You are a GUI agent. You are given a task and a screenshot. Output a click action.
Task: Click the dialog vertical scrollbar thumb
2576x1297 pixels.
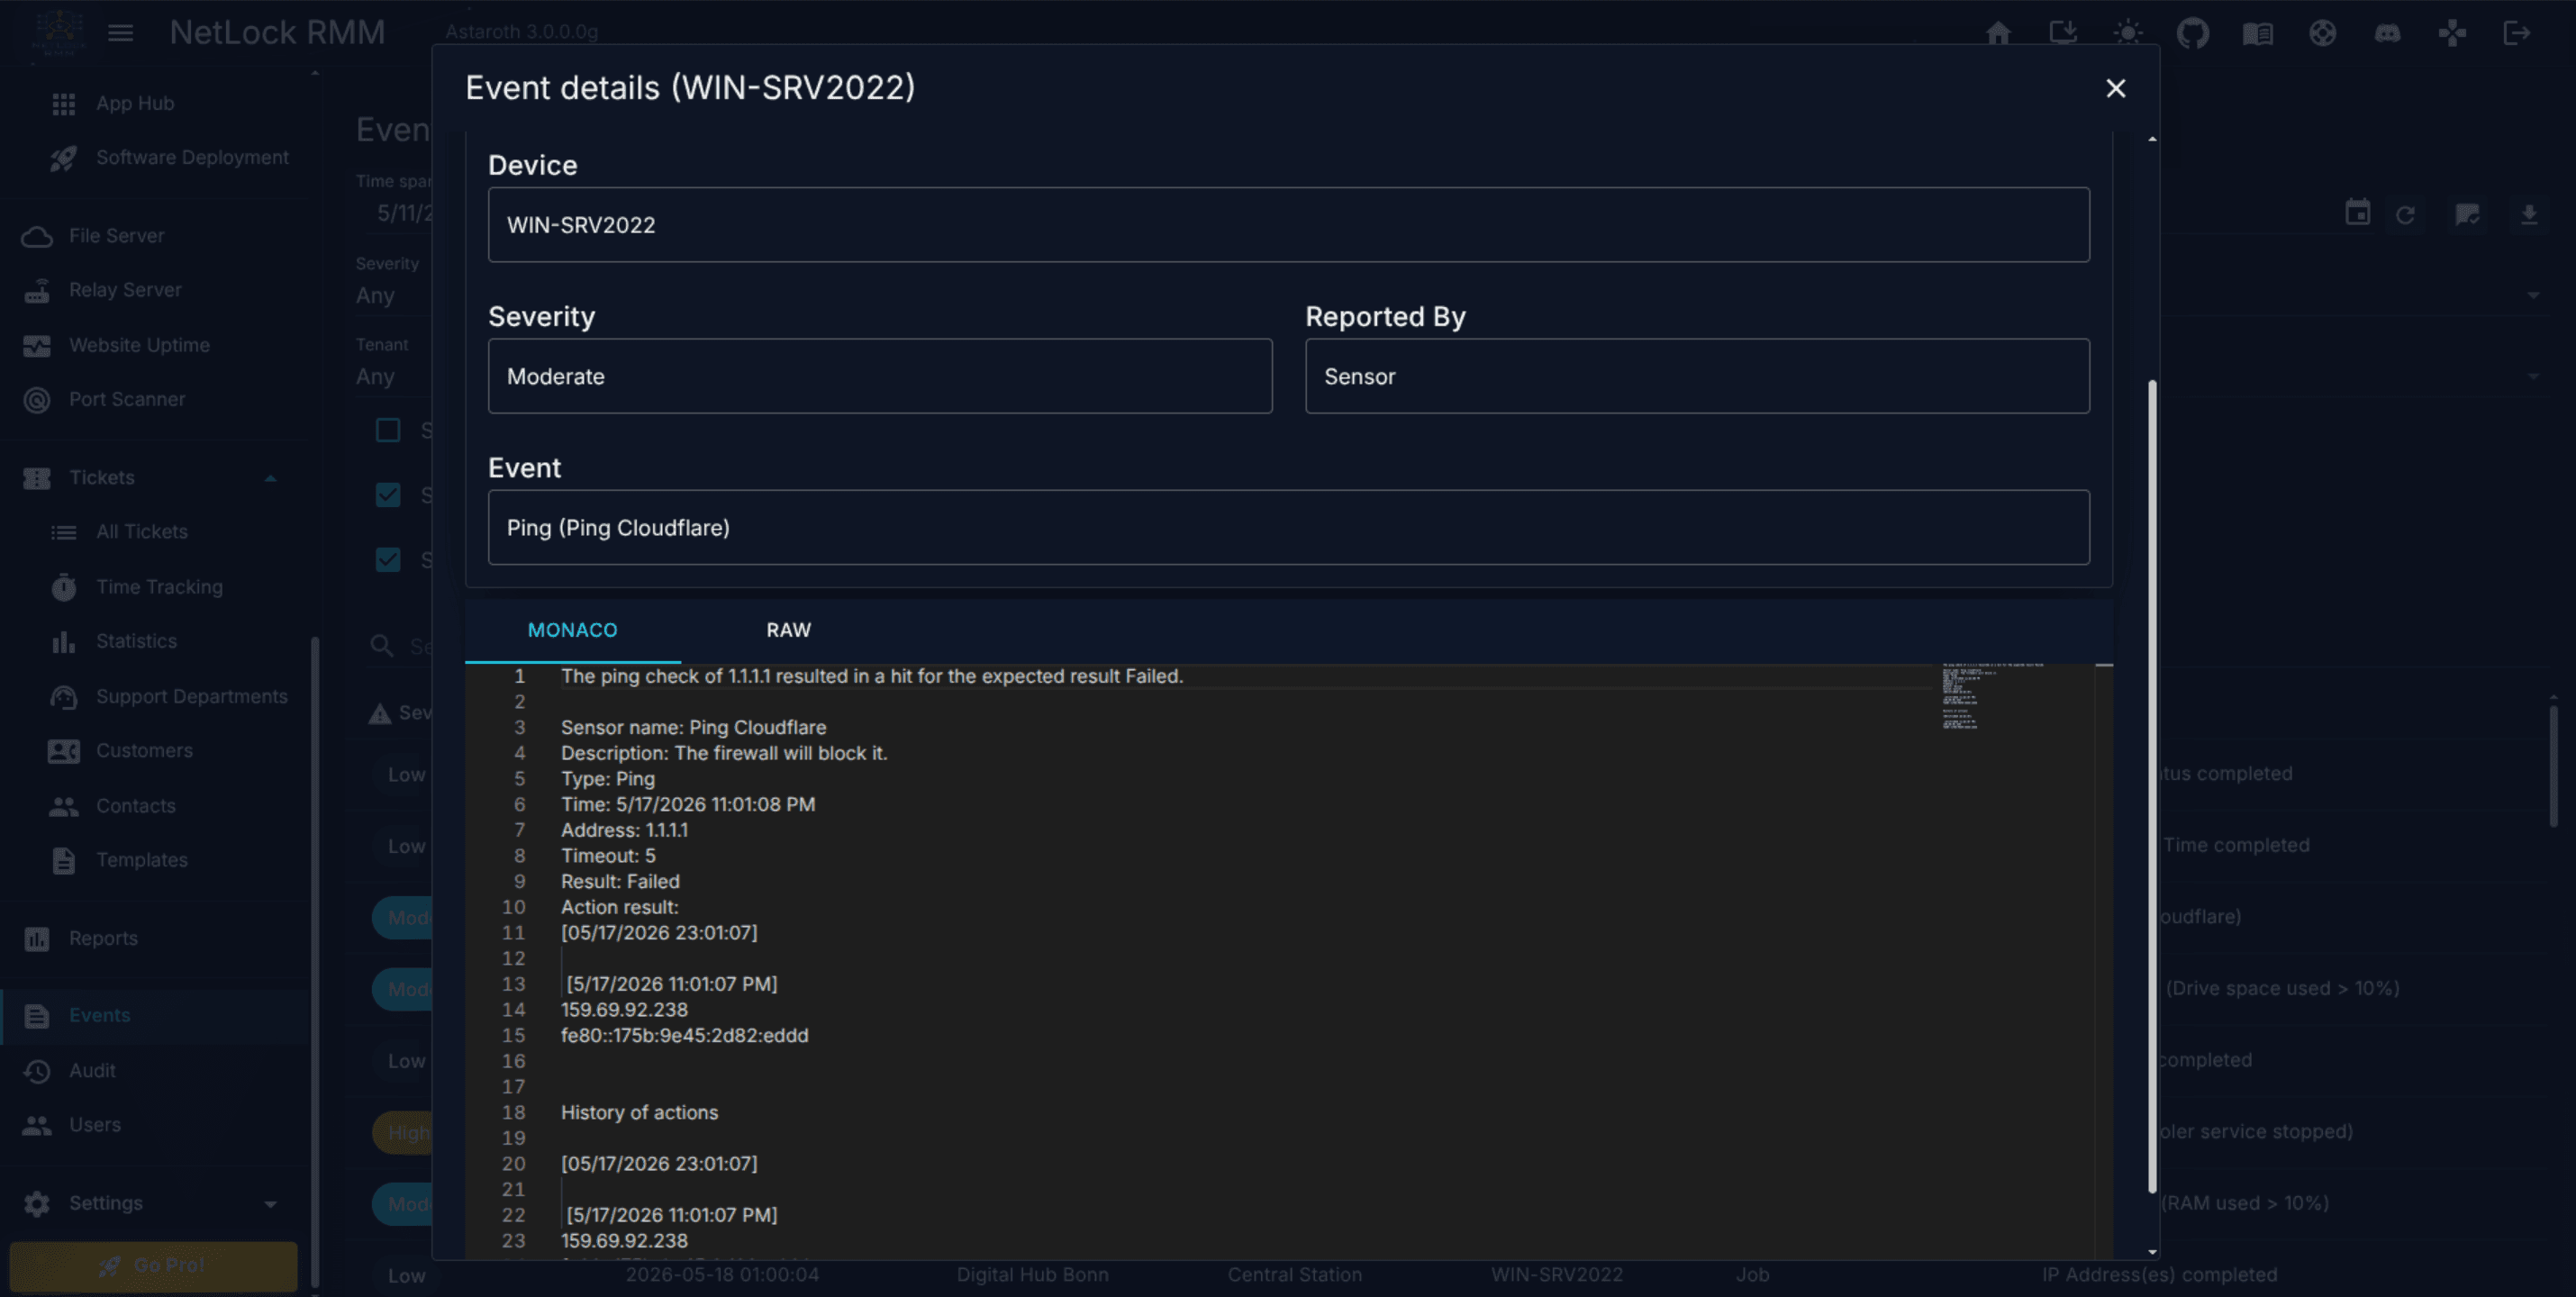[2152, 785]
